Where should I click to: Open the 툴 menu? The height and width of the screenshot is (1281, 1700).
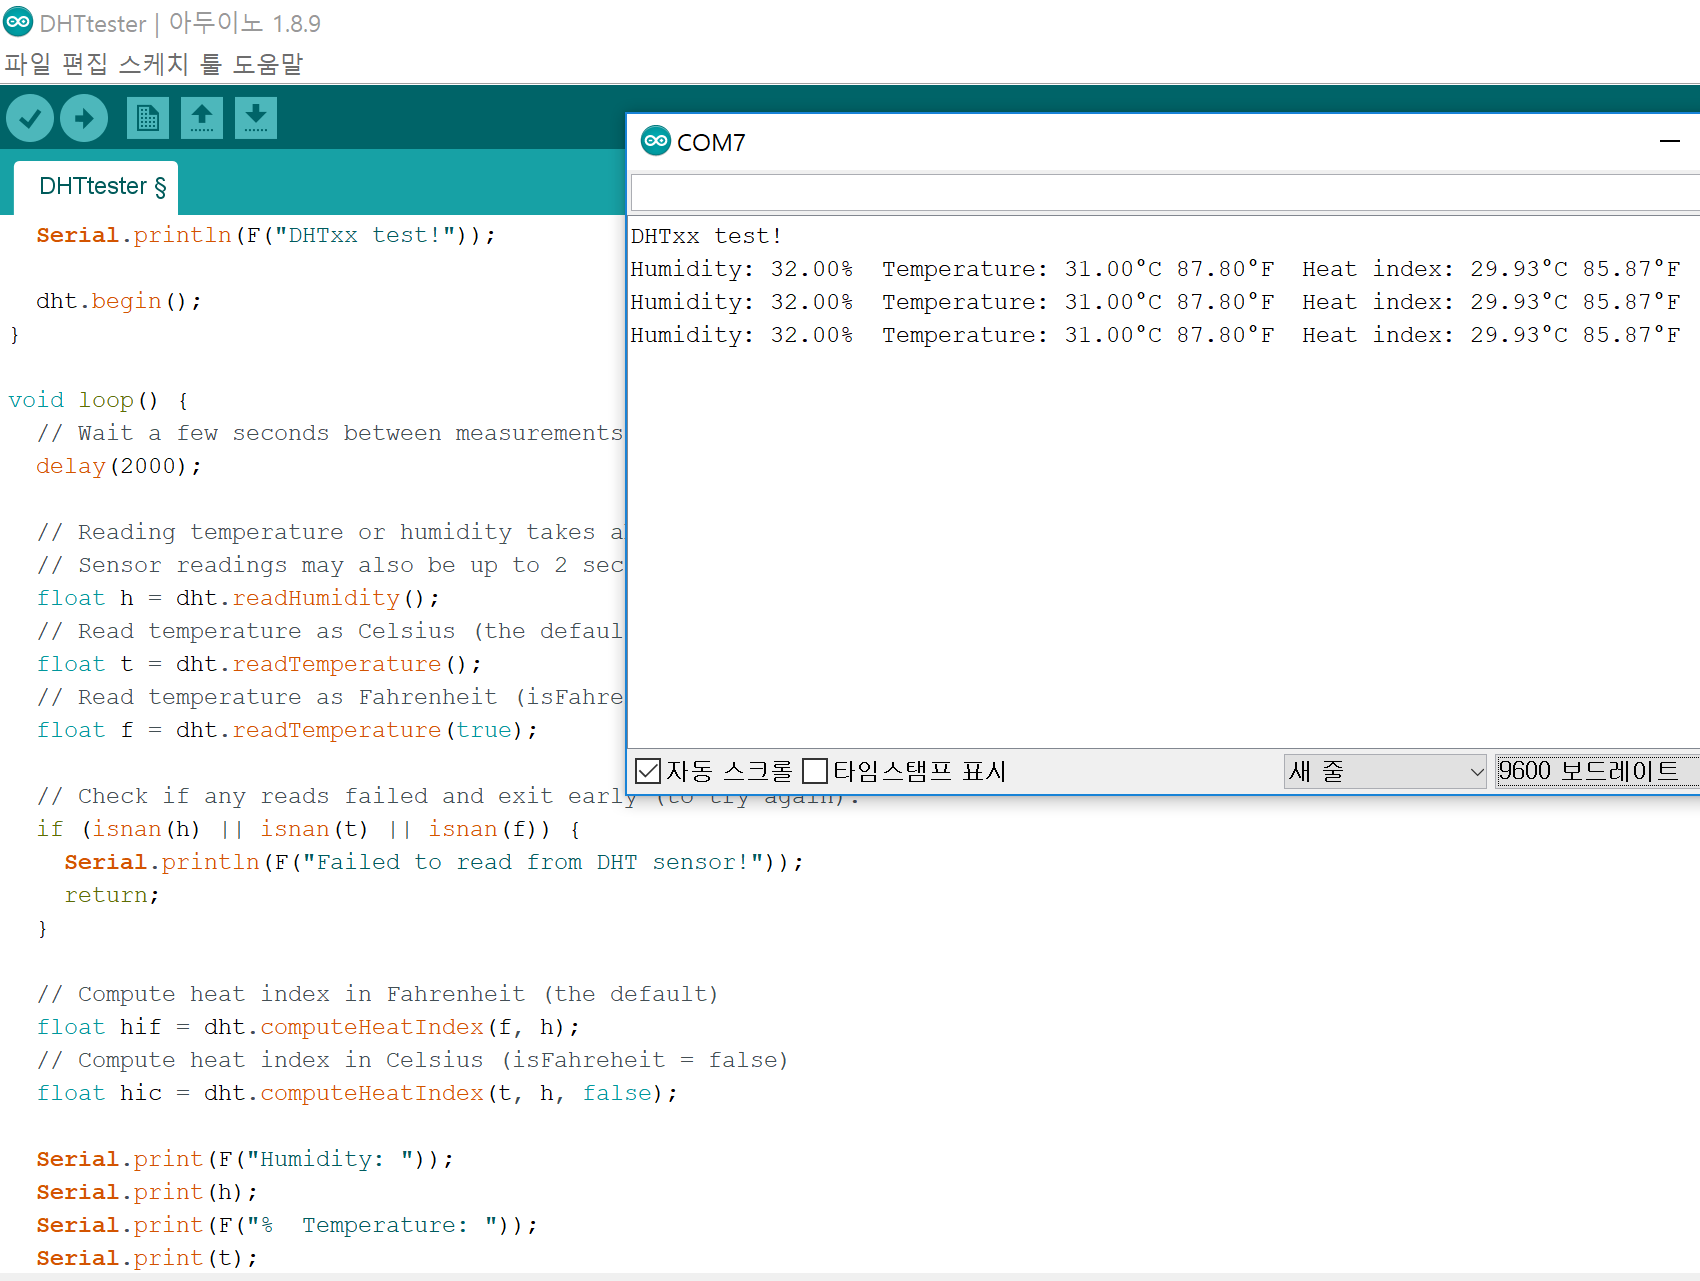(211, 64)
